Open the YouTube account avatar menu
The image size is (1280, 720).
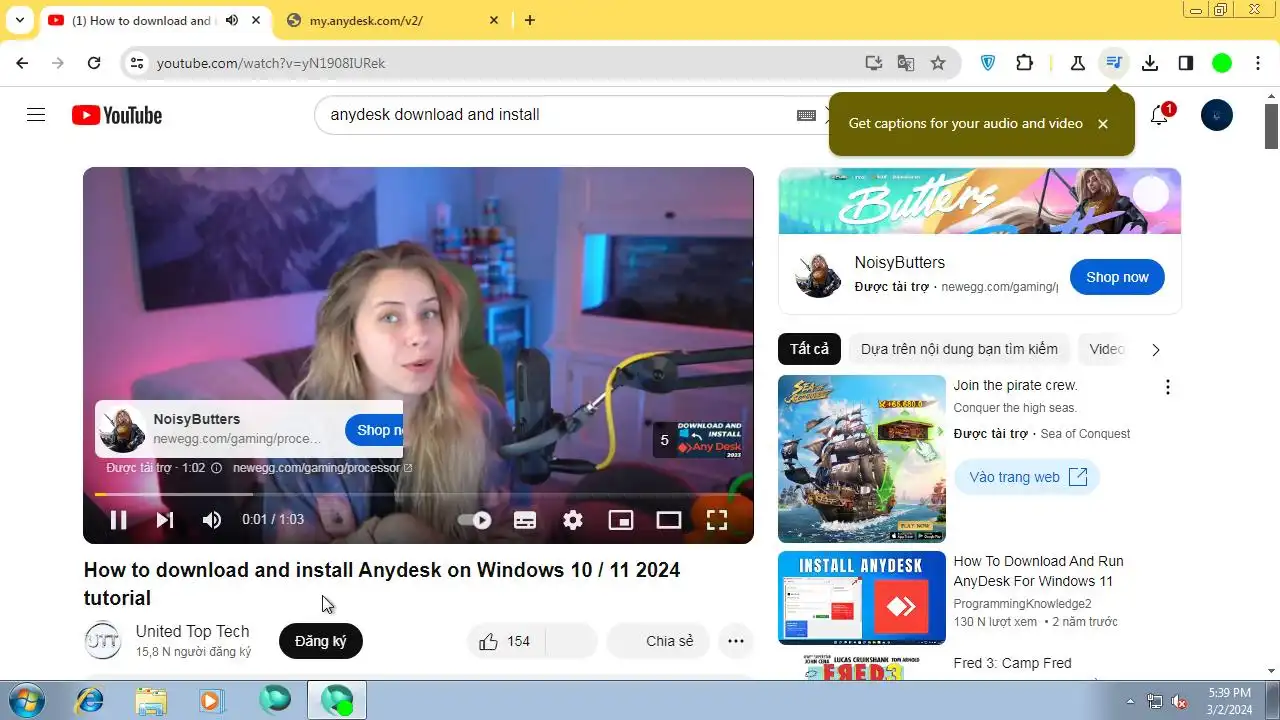(1216, 115)
